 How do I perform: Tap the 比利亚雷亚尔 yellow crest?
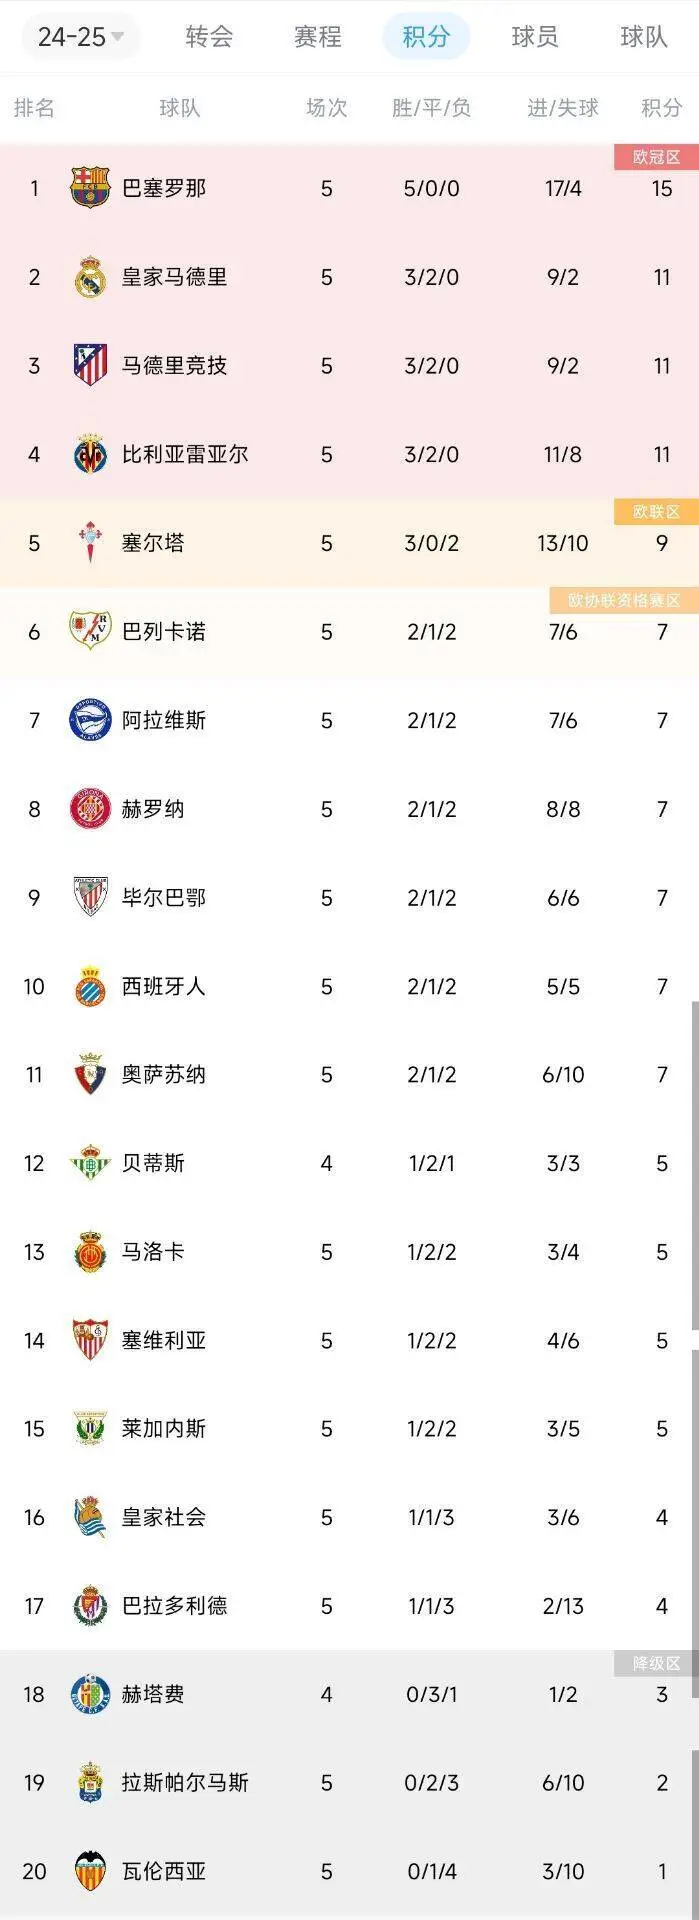90,454
